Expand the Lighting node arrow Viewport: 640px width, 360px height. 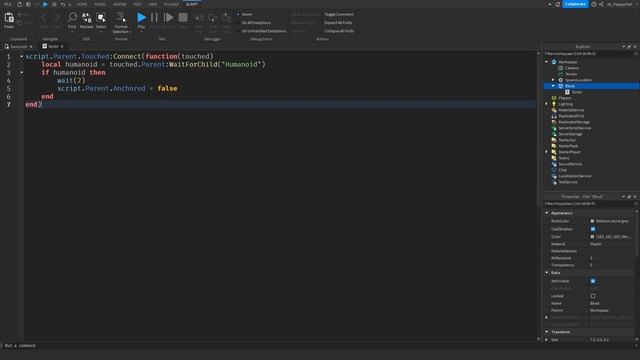pos(547,104)
